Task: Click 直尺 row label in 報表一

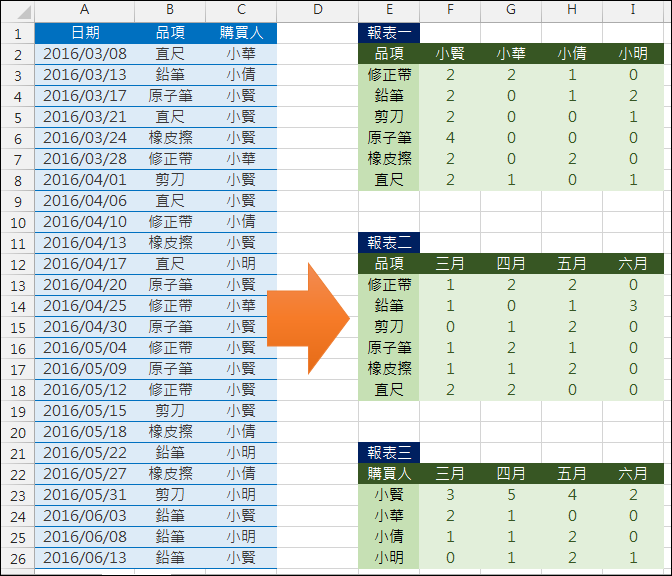Action: pos(389,180)
